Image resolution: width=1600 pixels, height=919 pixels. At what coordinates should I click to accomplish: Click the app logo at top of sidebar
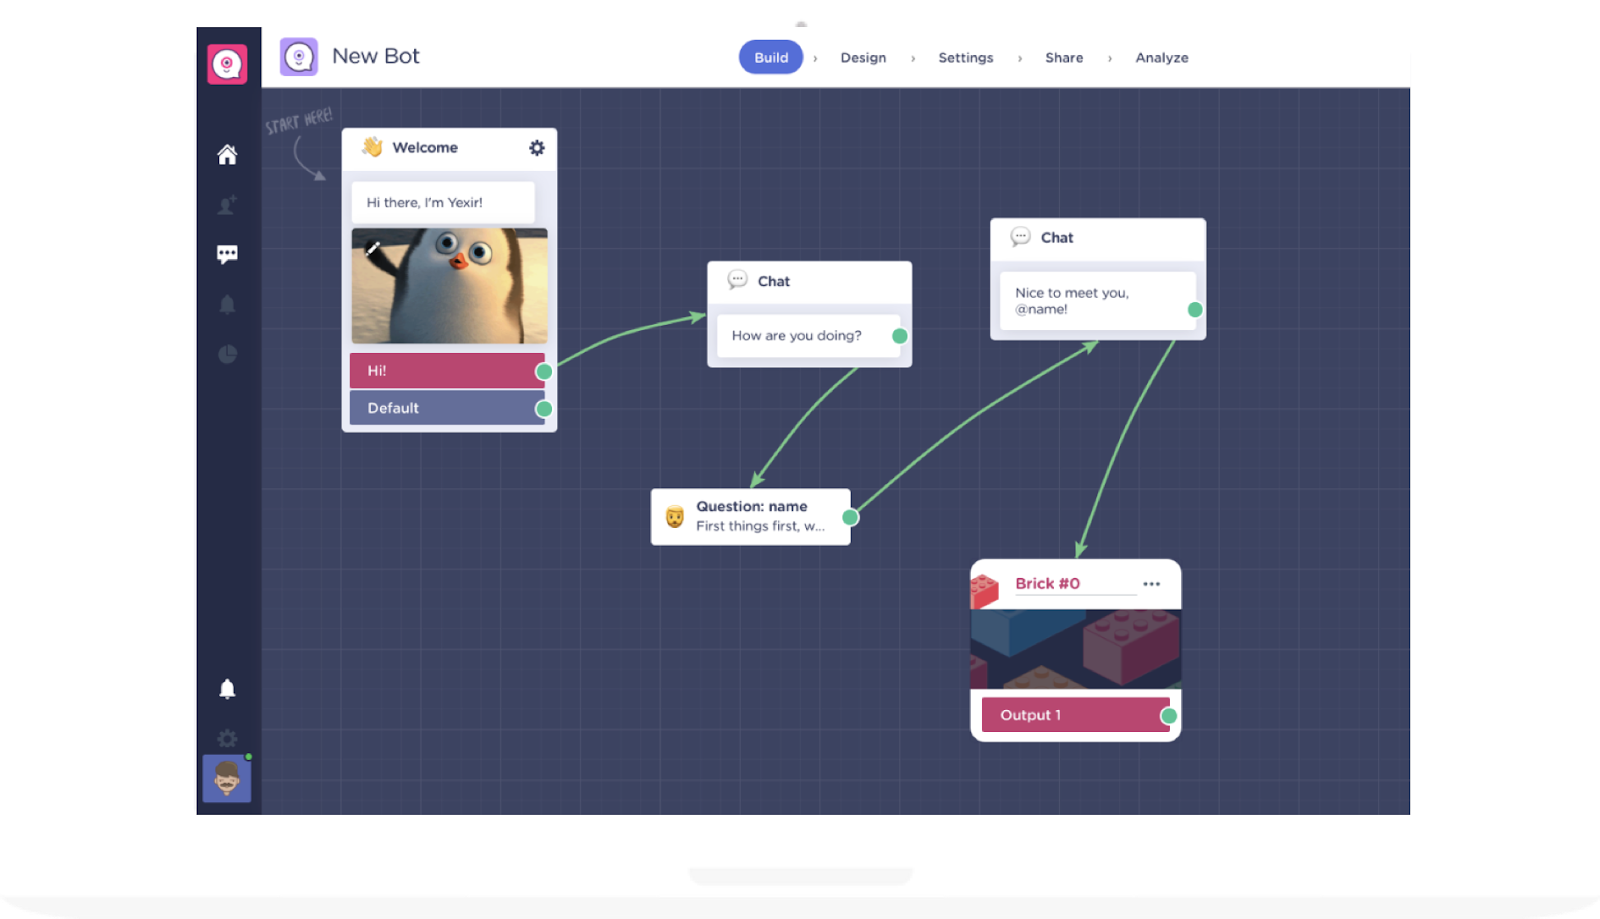(x=227, y=62)
